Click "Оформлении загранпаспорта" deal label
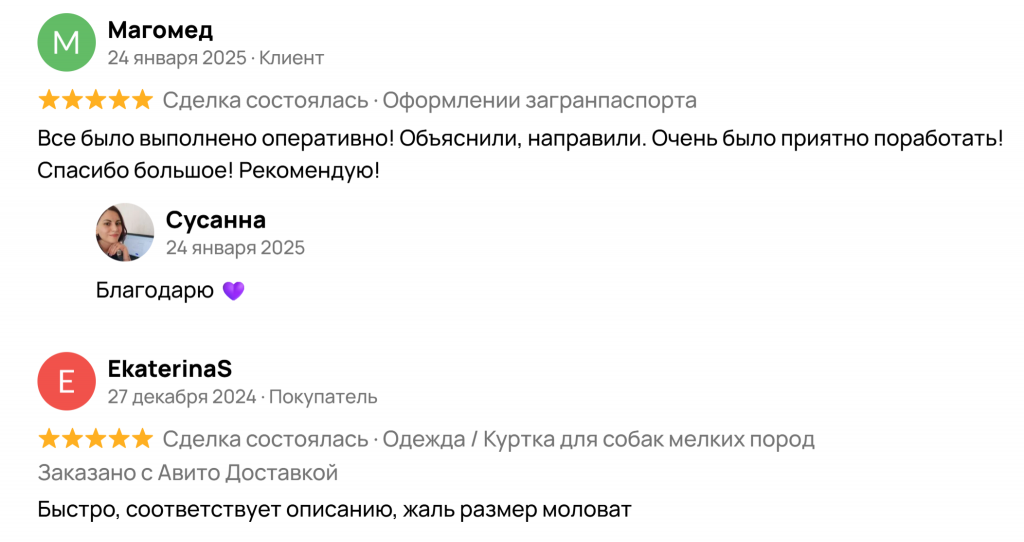Image resolution: width=1024 pixels, height=542 pixels. click(x=540, y=101)
